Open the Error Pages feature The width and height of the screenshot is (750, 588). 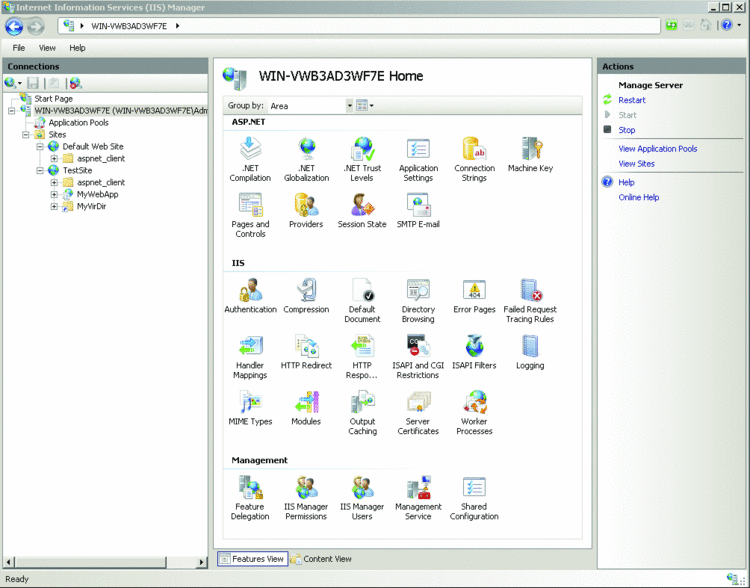[474, 291]
